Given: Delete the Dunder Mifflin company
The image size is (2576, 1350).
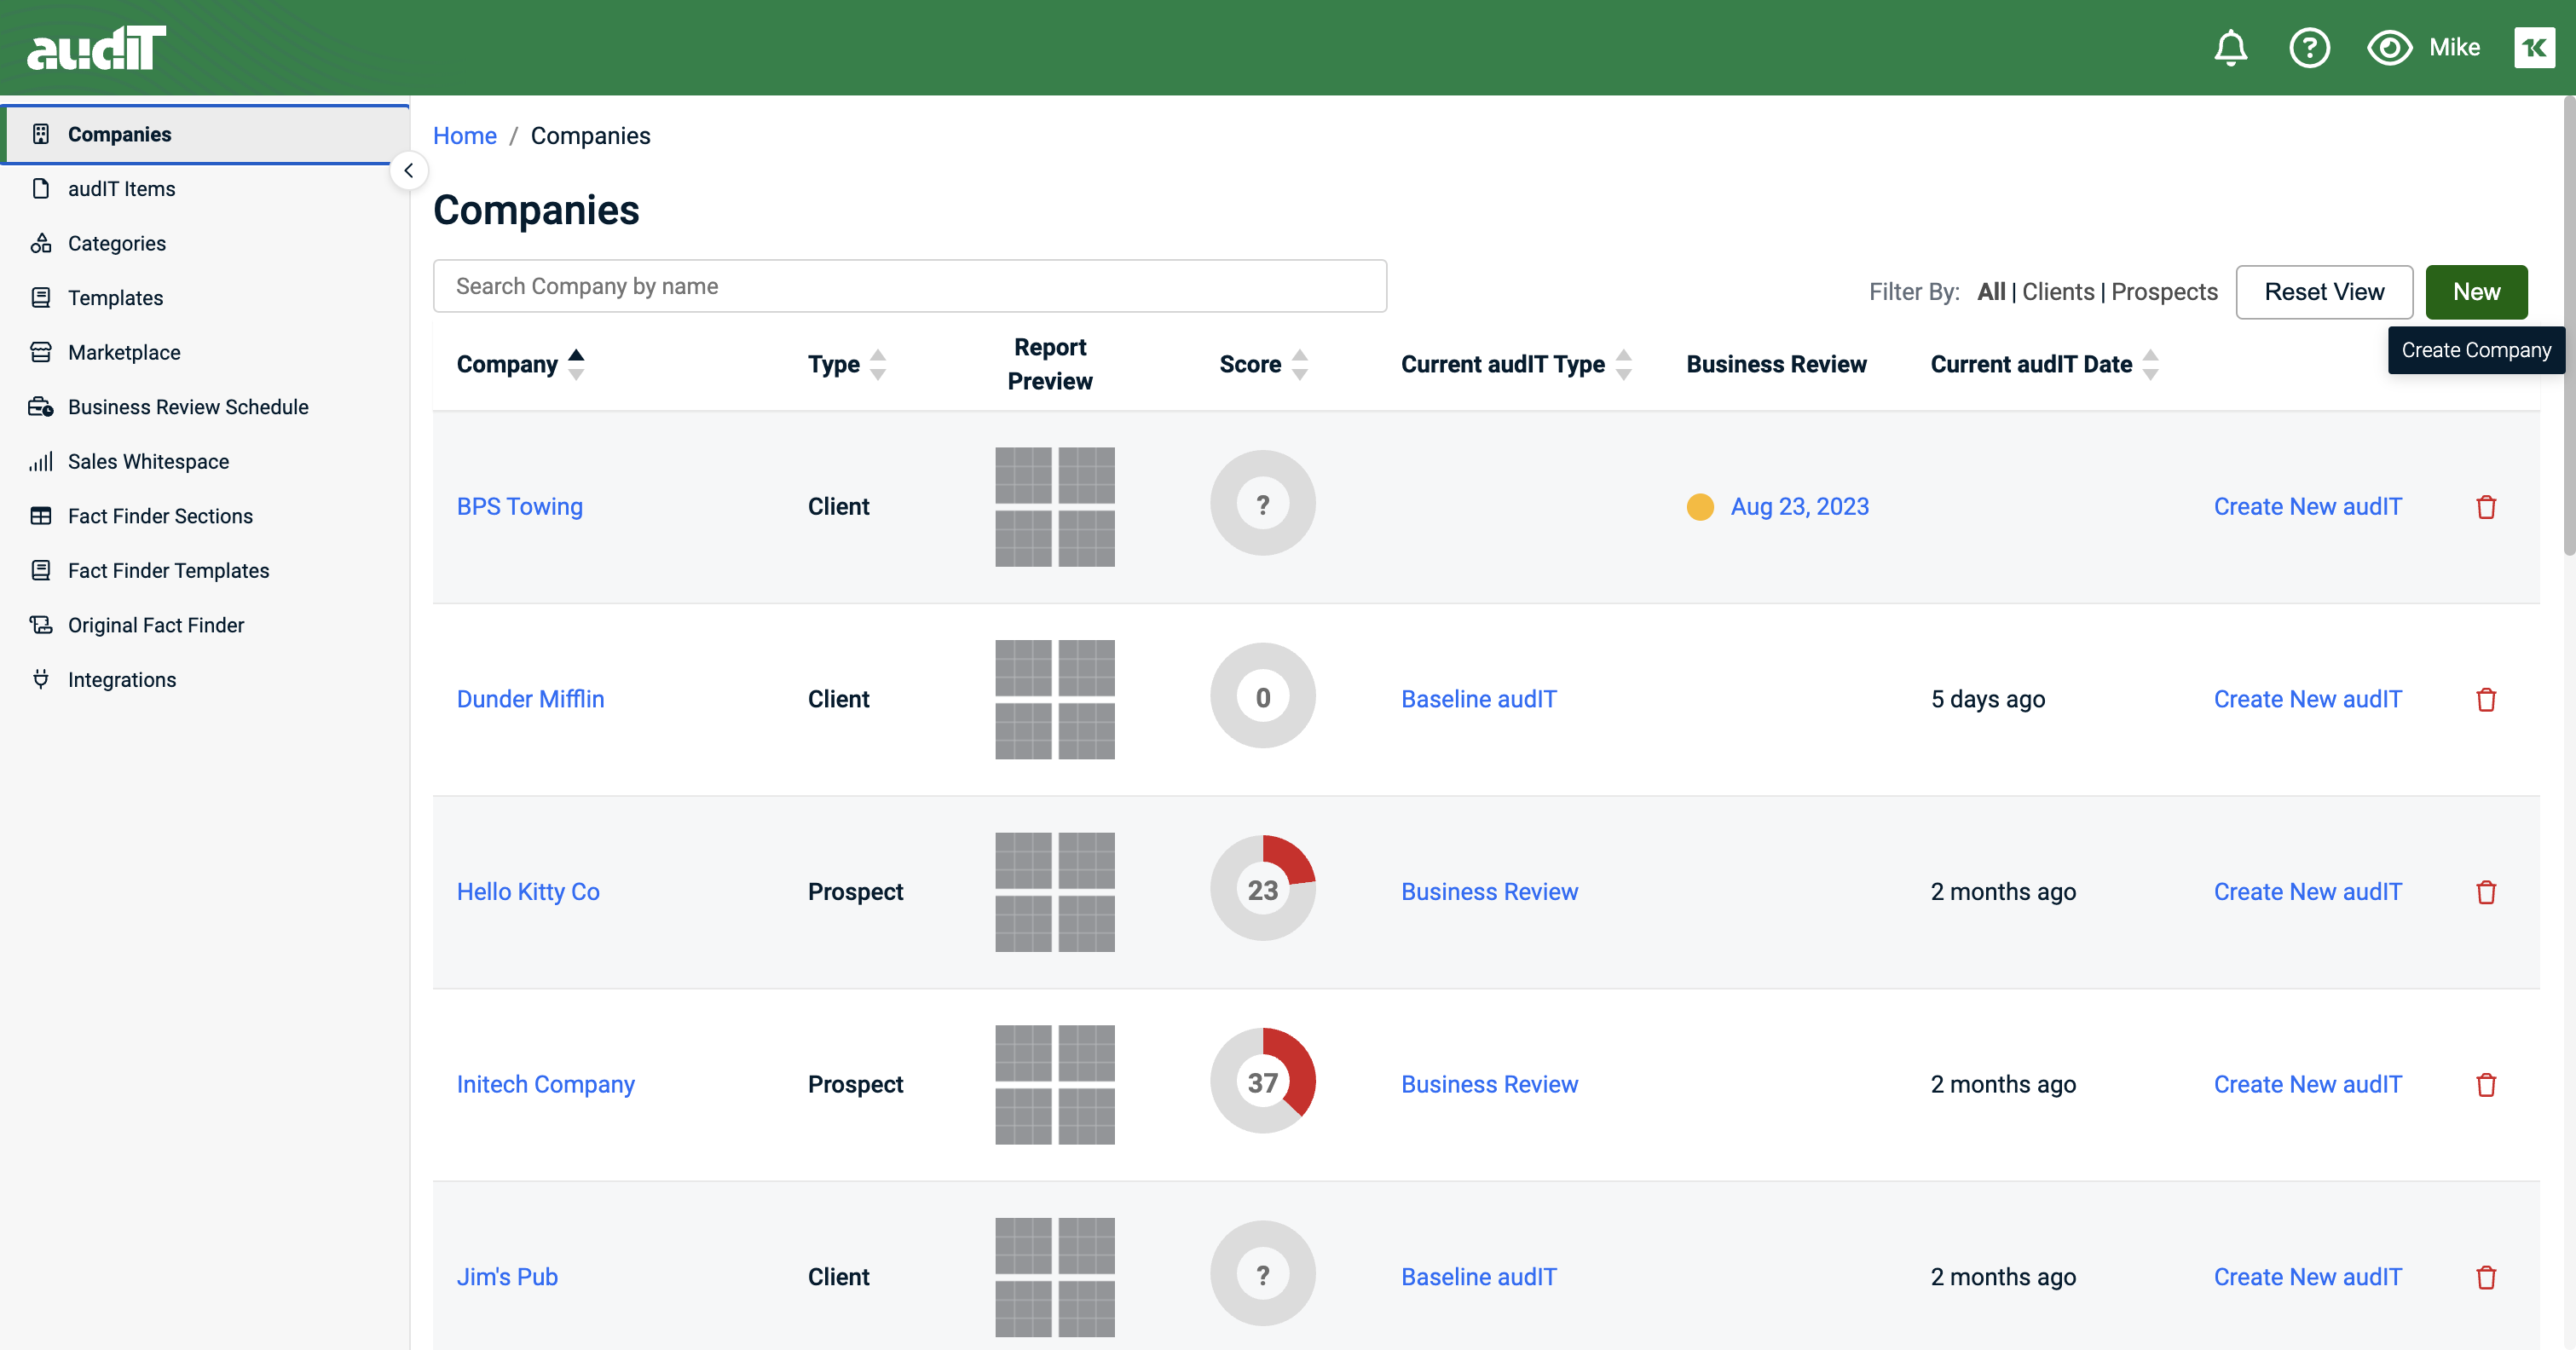Looking at the screenshot, I should click(x=2486, y=699).
